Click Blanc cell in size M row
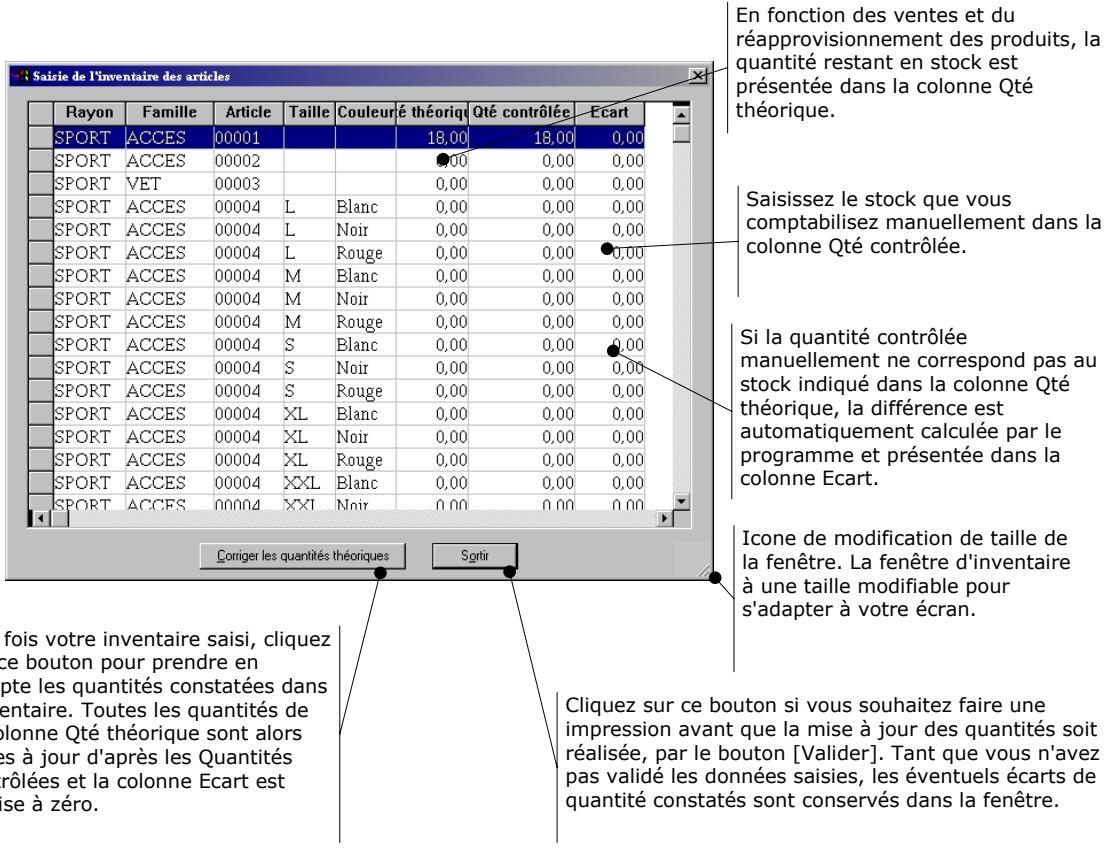The image size is (1106, 851). tap(365, 276)
